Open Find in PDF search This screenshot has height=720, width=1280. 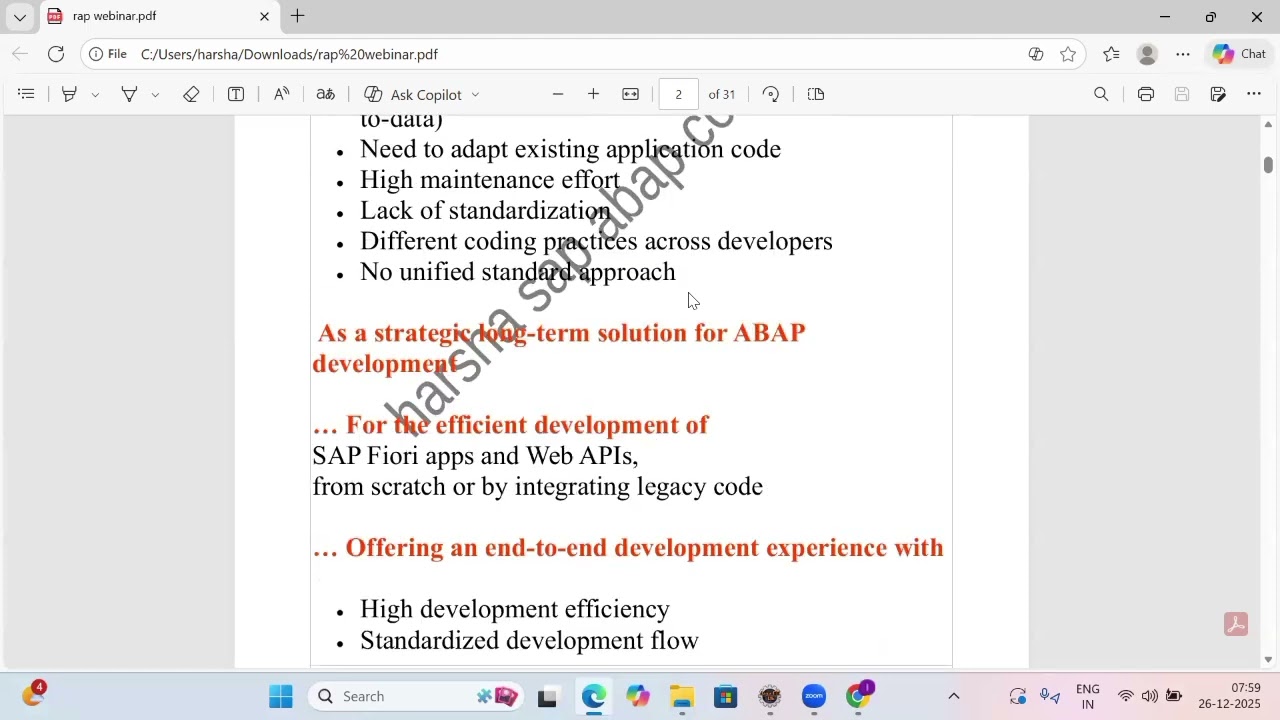[x=1101, y=94]
